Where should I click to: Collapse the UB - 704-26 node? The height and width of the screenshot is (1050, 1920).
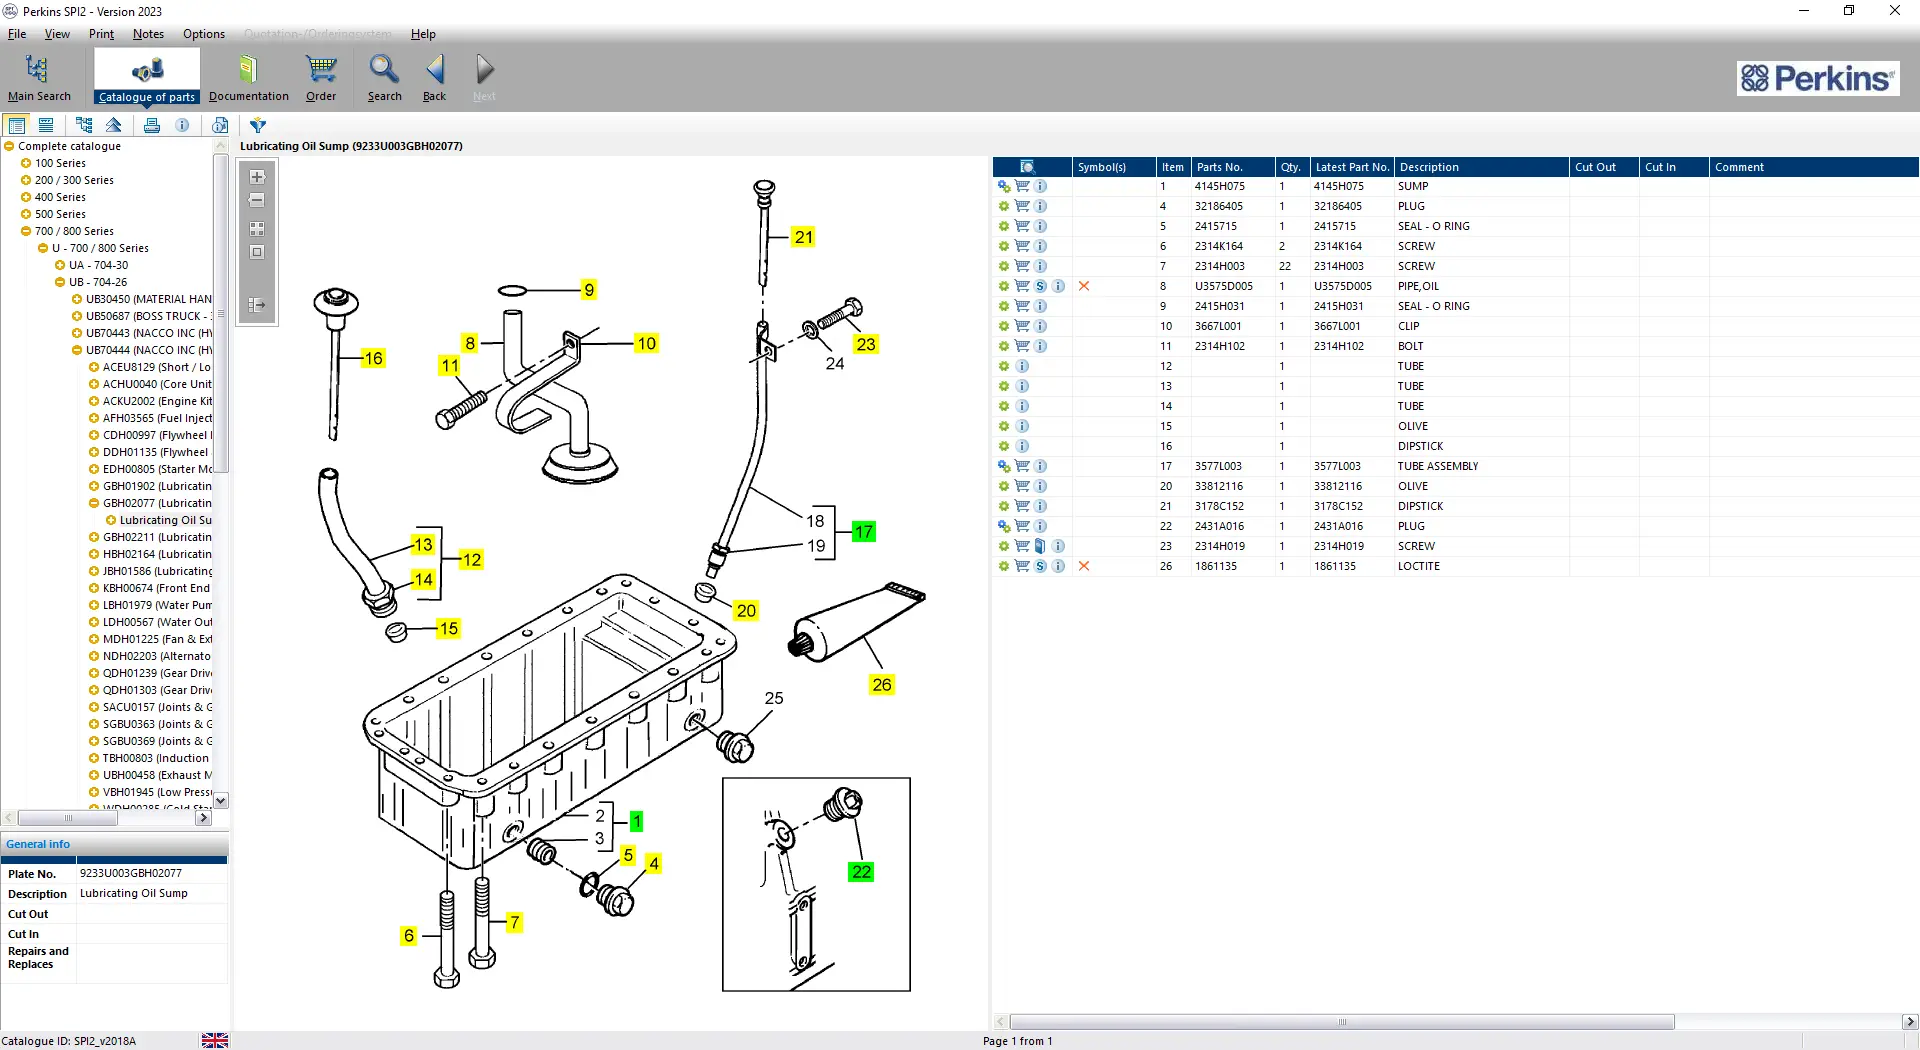60,282
